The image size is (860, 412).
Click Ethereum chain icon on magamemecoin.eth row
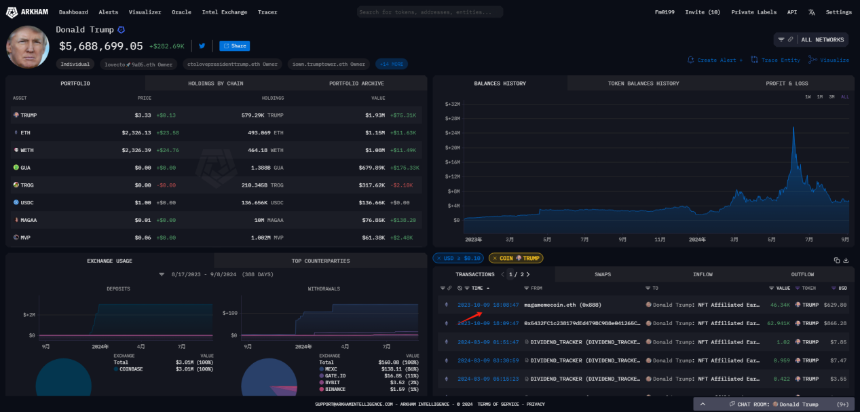(445, 304)
